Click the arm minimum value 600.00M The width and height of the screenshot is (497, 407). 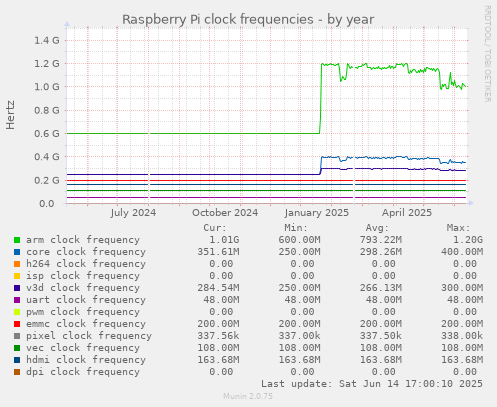click(x=300, y=240)
